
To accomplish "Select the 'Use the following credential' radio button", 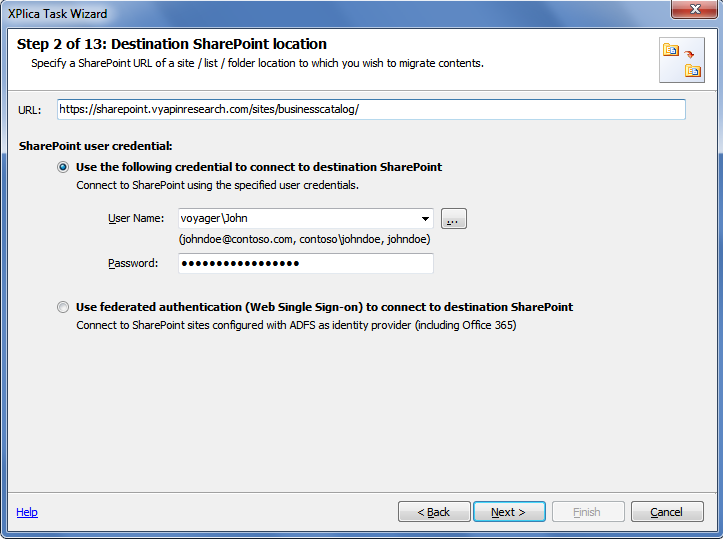I will pos(63,167).
